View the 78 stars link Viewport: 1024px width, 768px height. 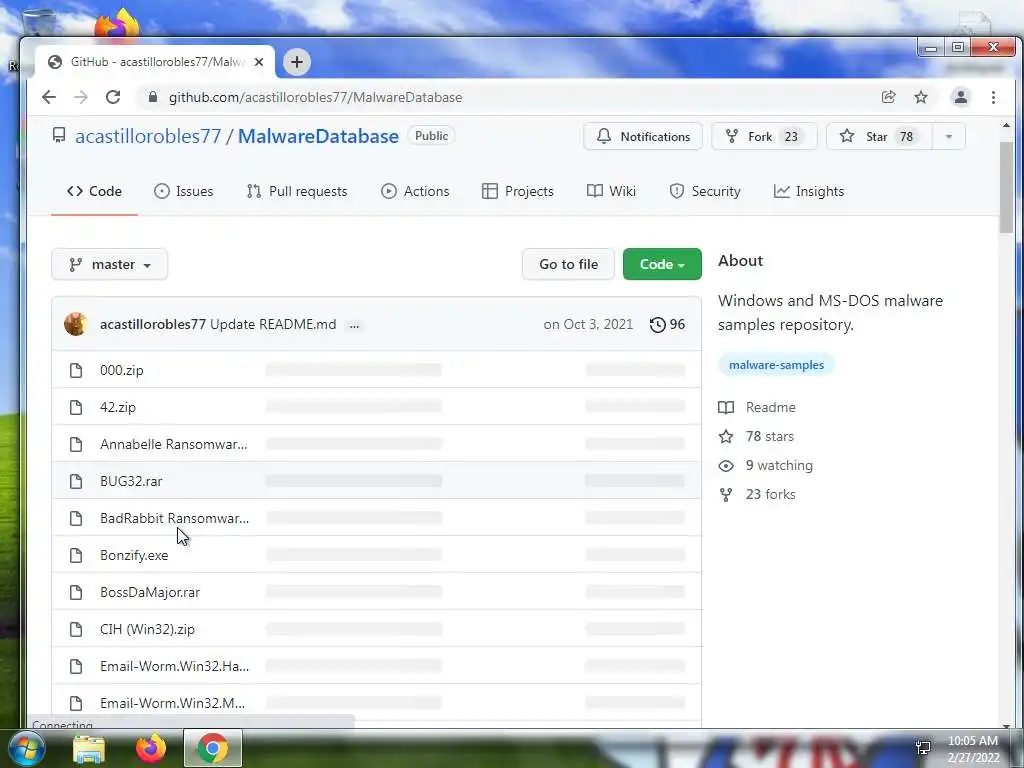coord(756,436)
